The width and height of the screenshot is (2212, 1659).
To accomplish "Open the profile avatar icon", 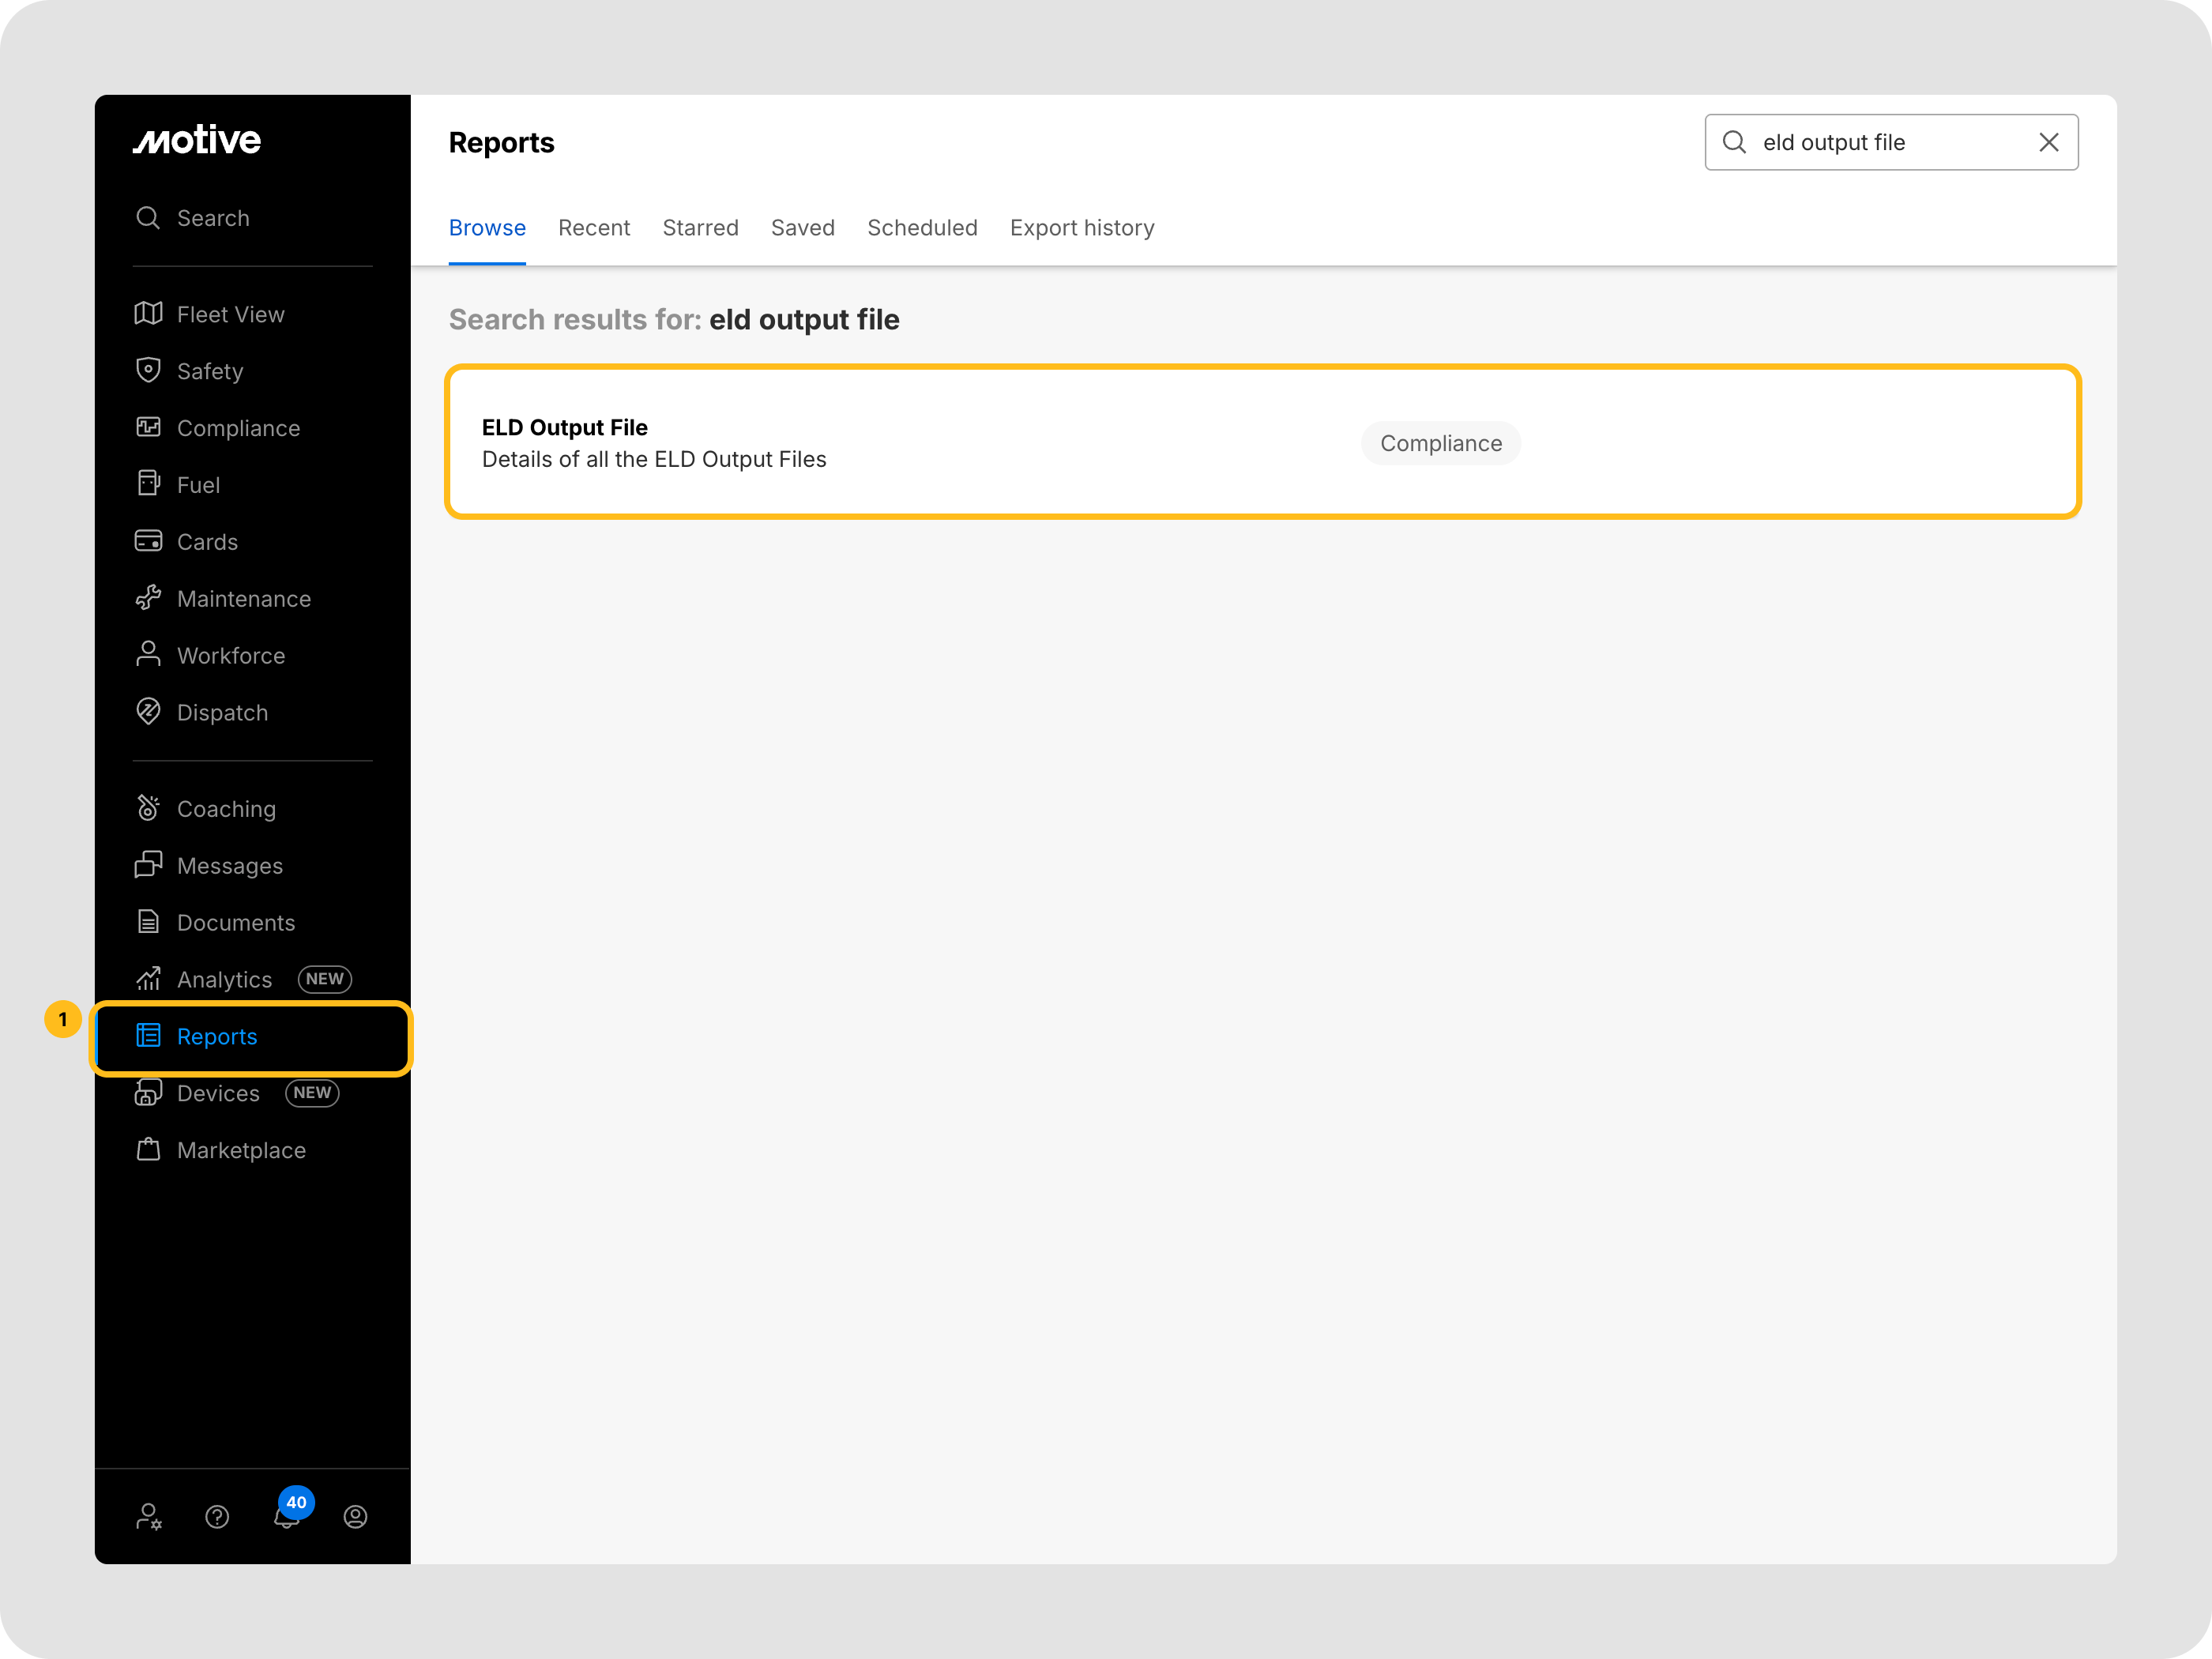I will (x=355, y=1517).
